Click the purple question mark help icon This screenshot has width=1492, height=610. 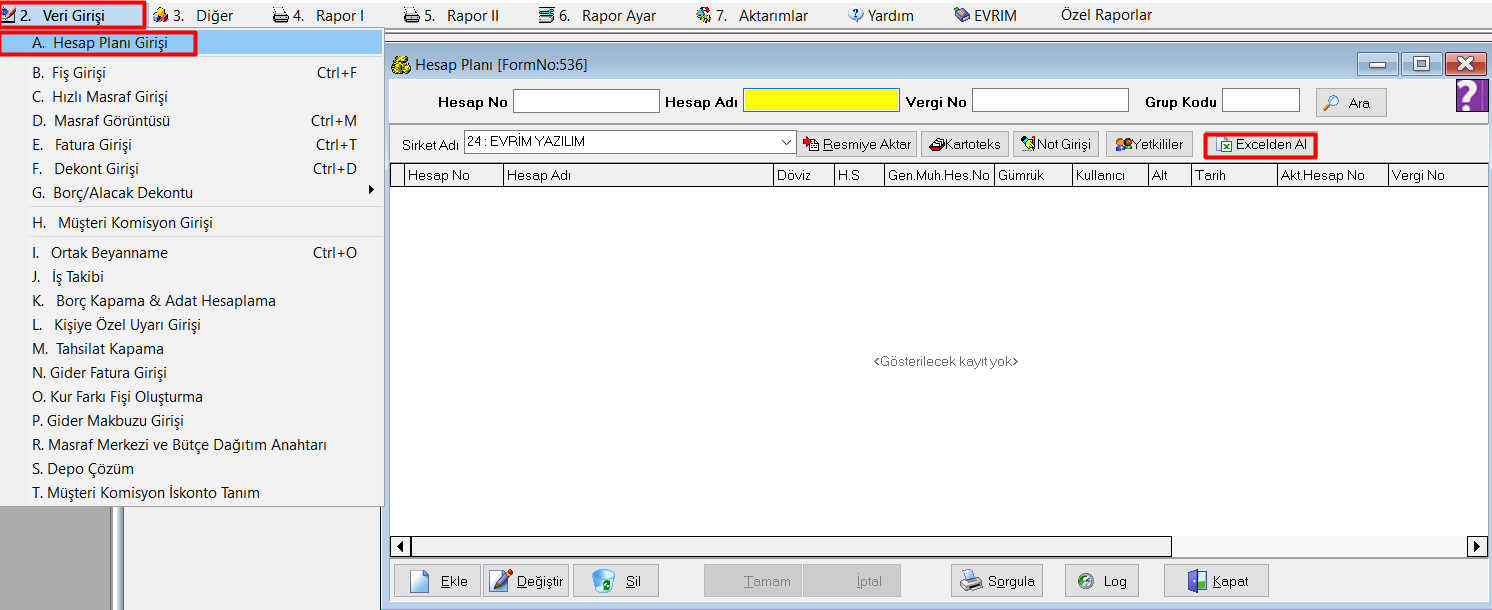pyautogui.click(x=1470, y=97)
